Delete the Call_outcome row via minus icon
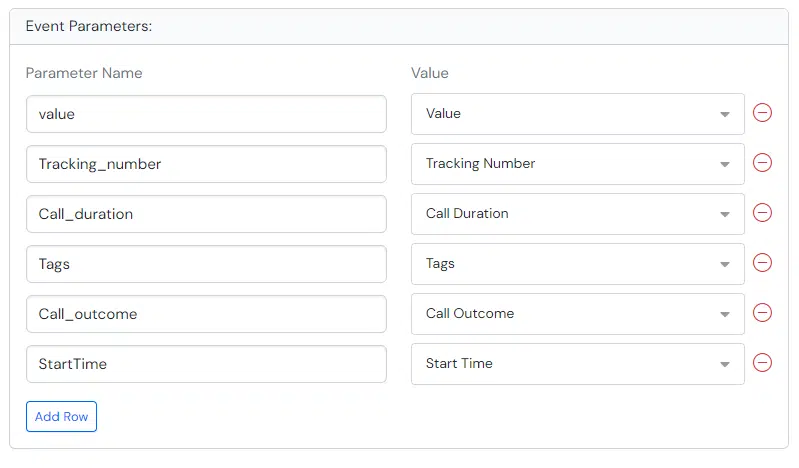 (762, 313)
